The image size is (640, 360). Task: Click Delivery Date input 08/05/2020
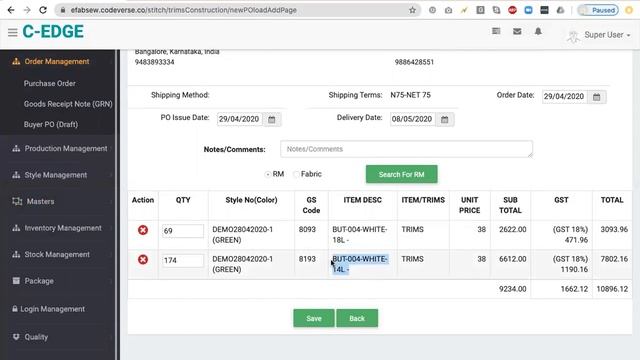click(413, 119)
